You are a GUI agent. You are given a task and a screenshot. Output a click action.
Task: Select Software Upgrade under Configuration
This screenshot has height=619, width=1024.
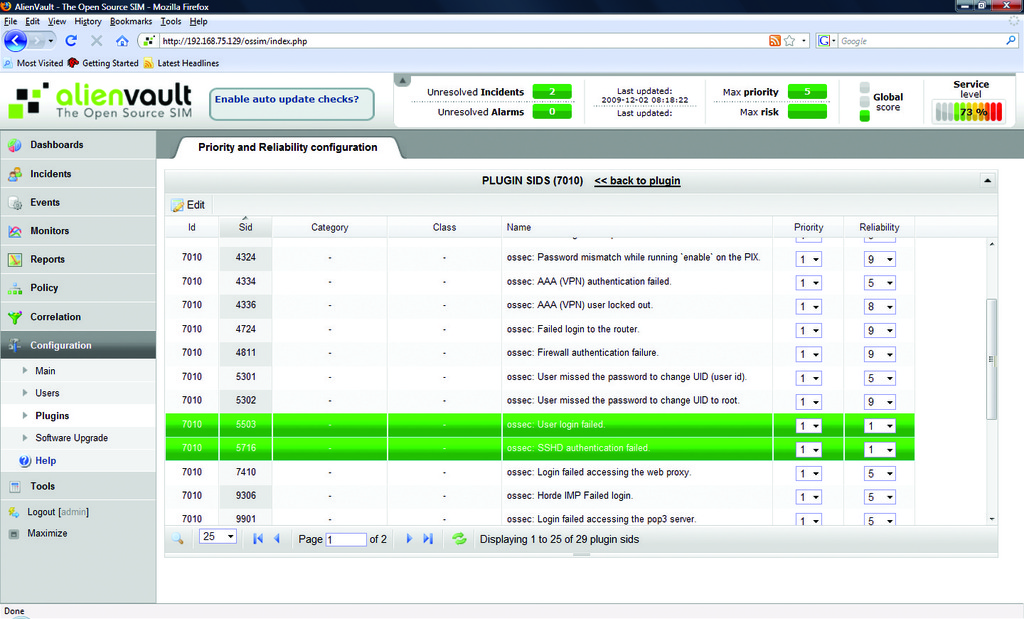click(71, 438)
